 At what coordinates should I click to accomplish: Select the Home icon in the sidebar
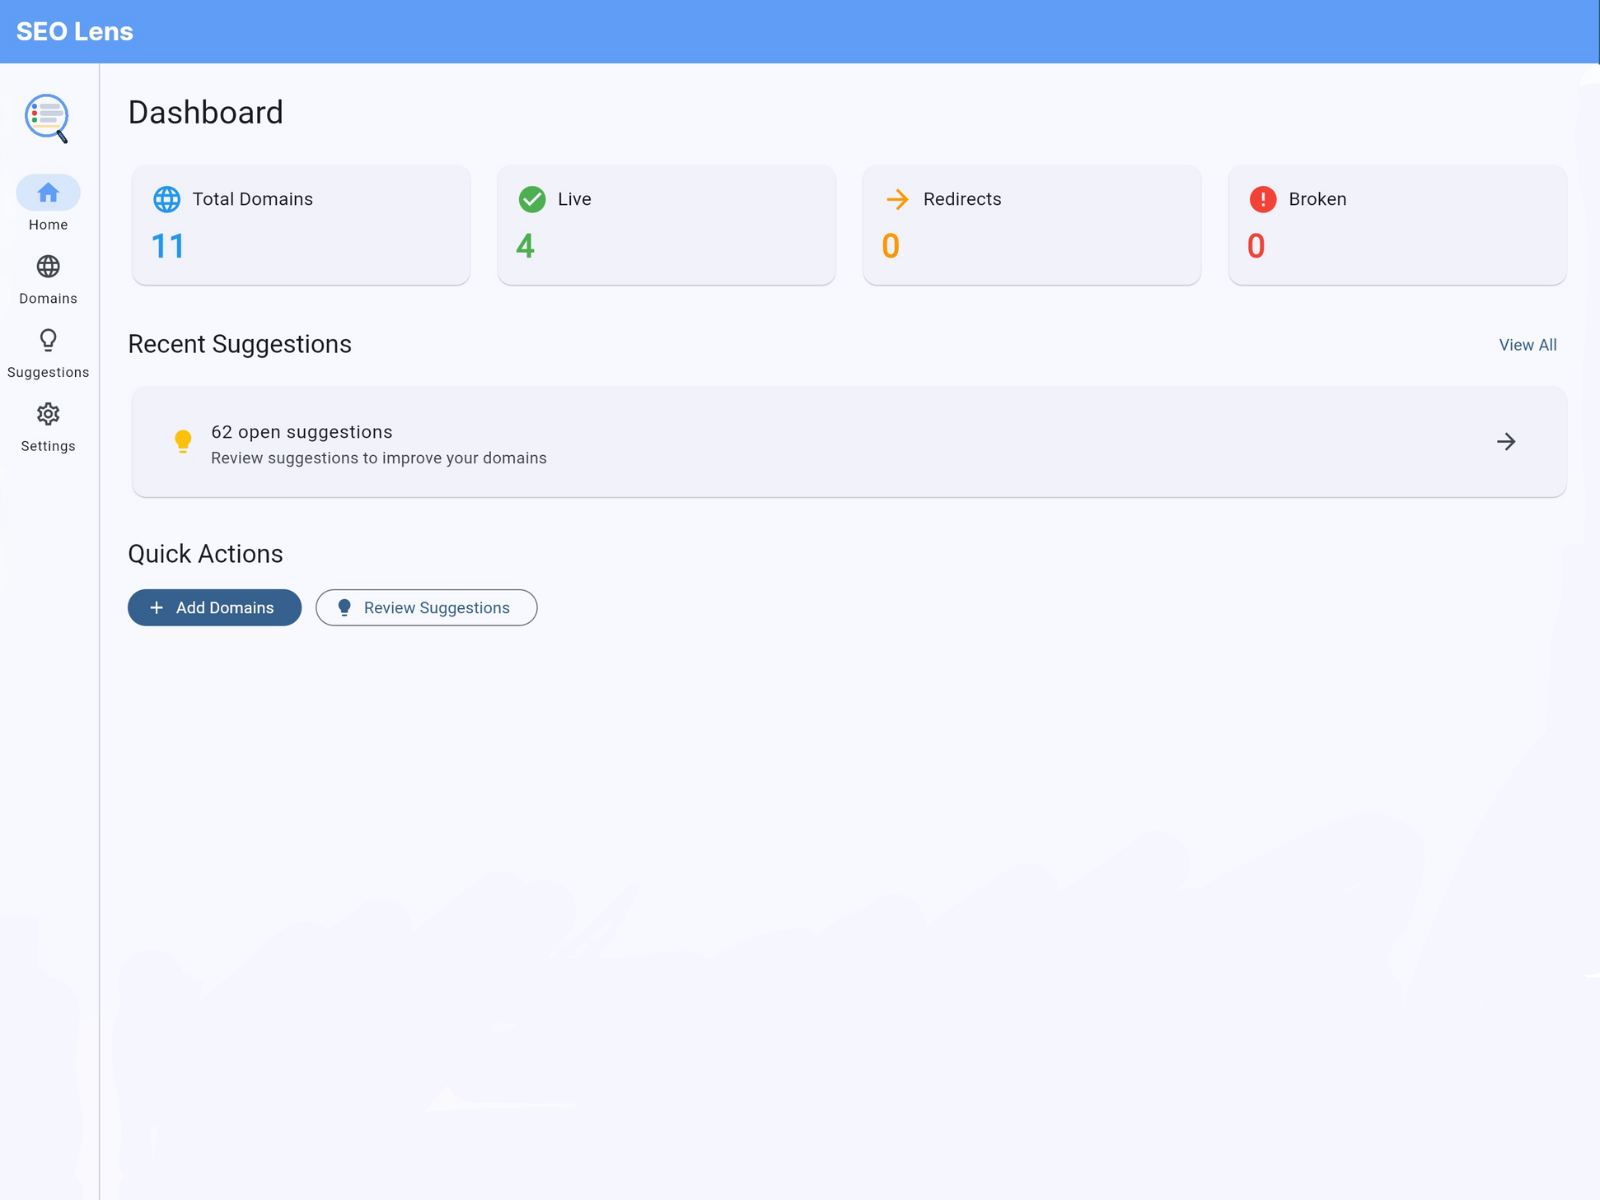pos(47,192)
